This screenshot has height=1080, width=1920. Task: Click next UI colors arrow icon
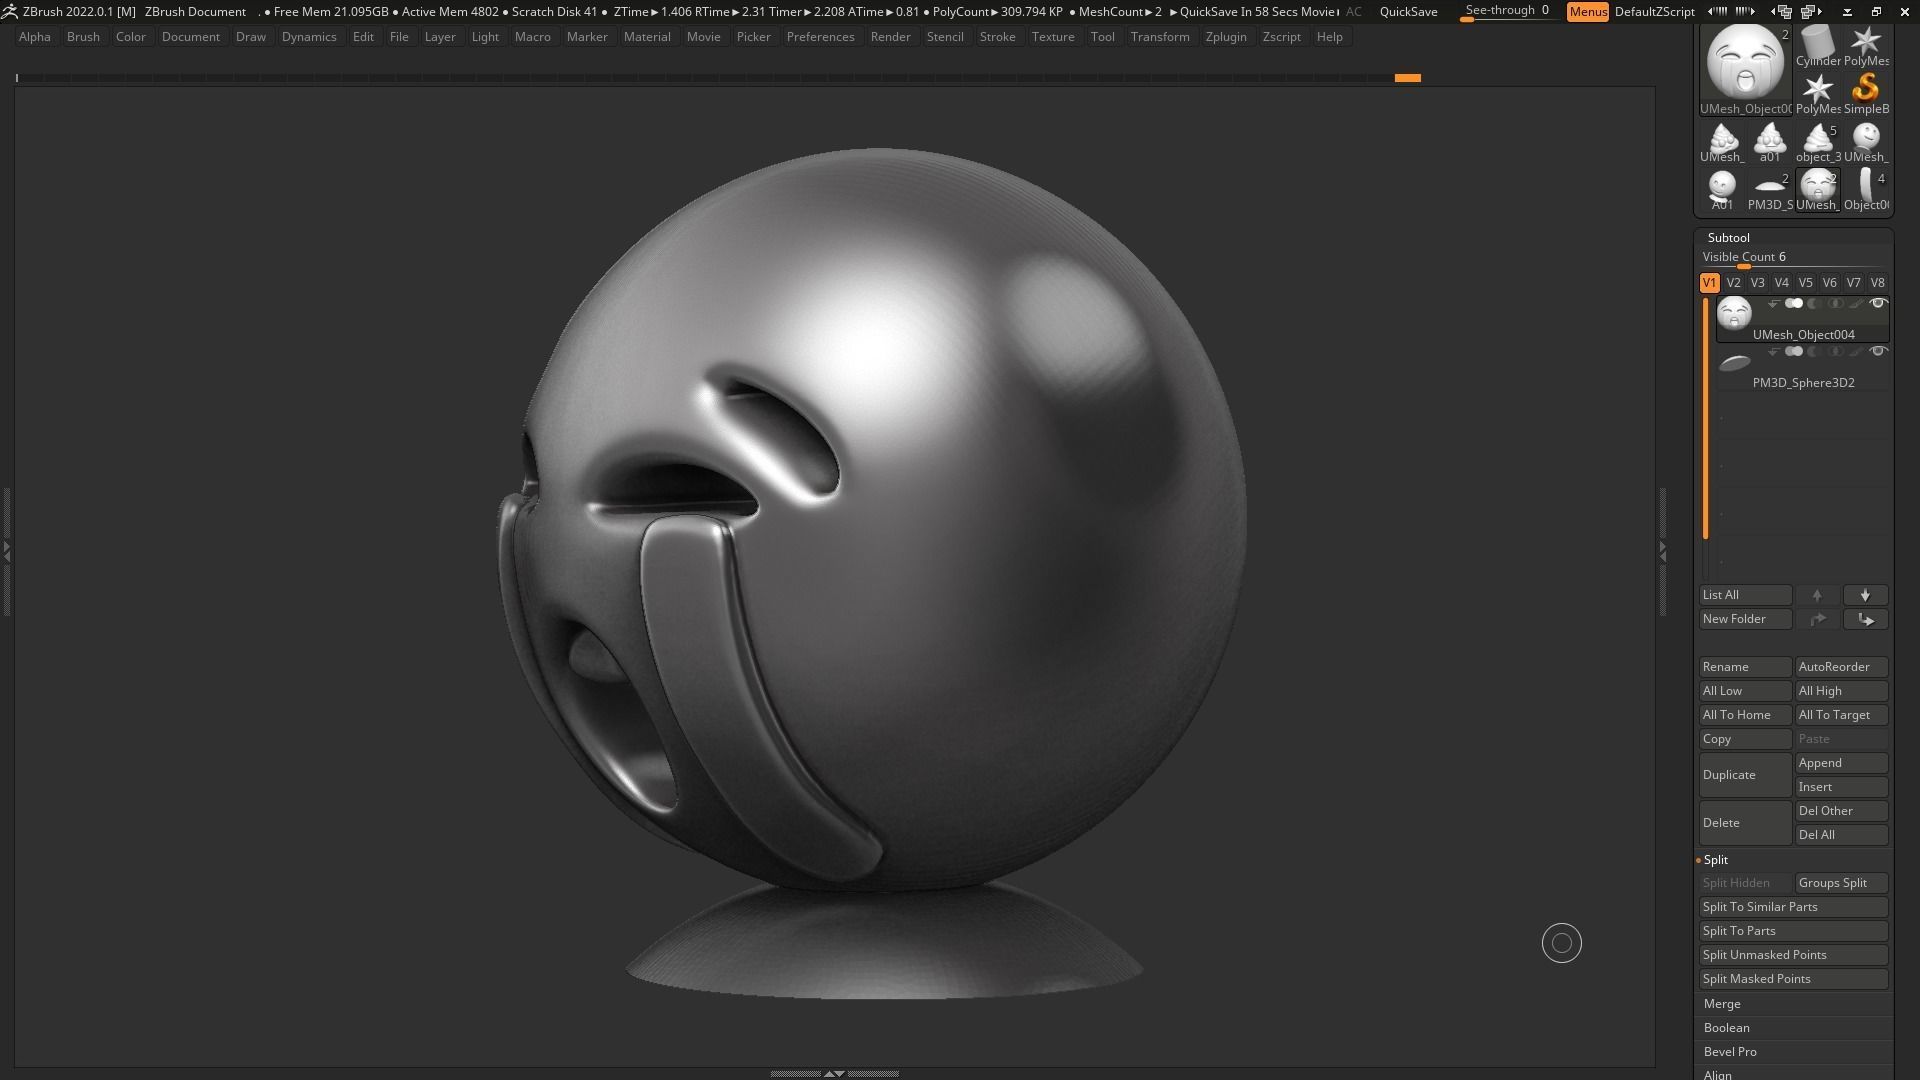point(1745,12)
